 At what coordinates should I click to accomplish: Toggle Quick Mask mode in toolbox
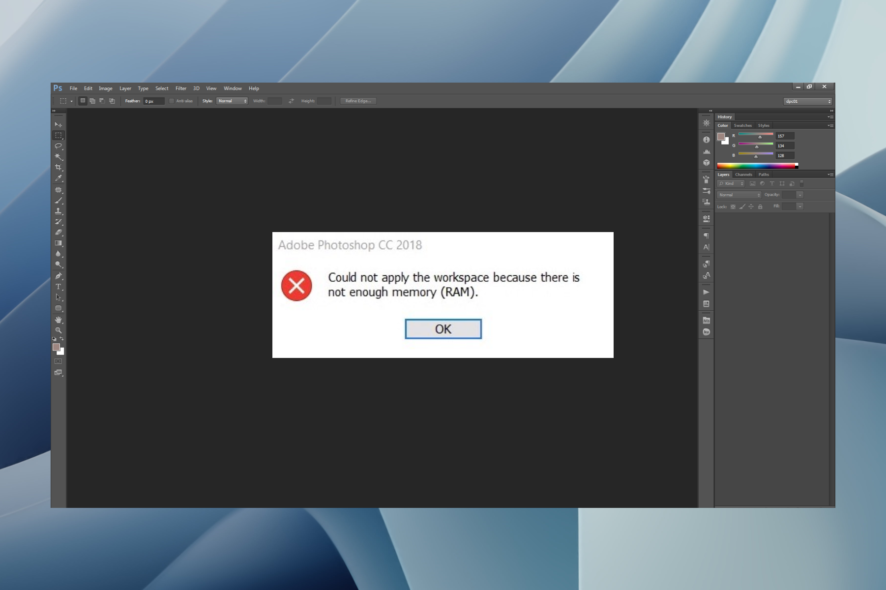58,361
